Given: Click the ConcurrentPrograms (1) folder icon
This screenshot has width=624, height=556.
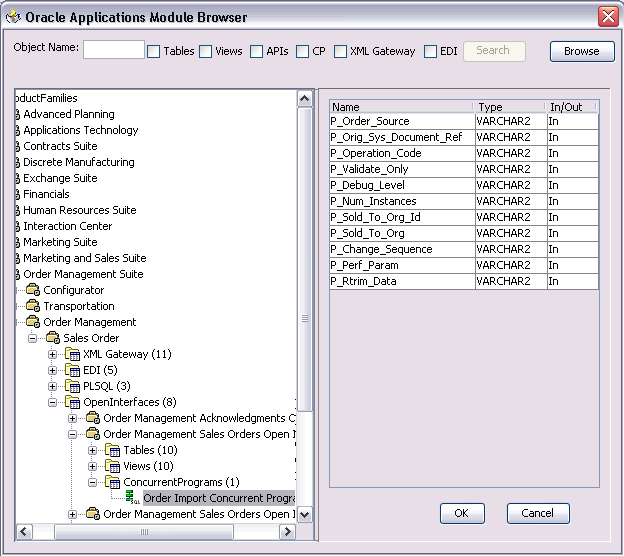Looking at the screenshot, I should [113, 482].
